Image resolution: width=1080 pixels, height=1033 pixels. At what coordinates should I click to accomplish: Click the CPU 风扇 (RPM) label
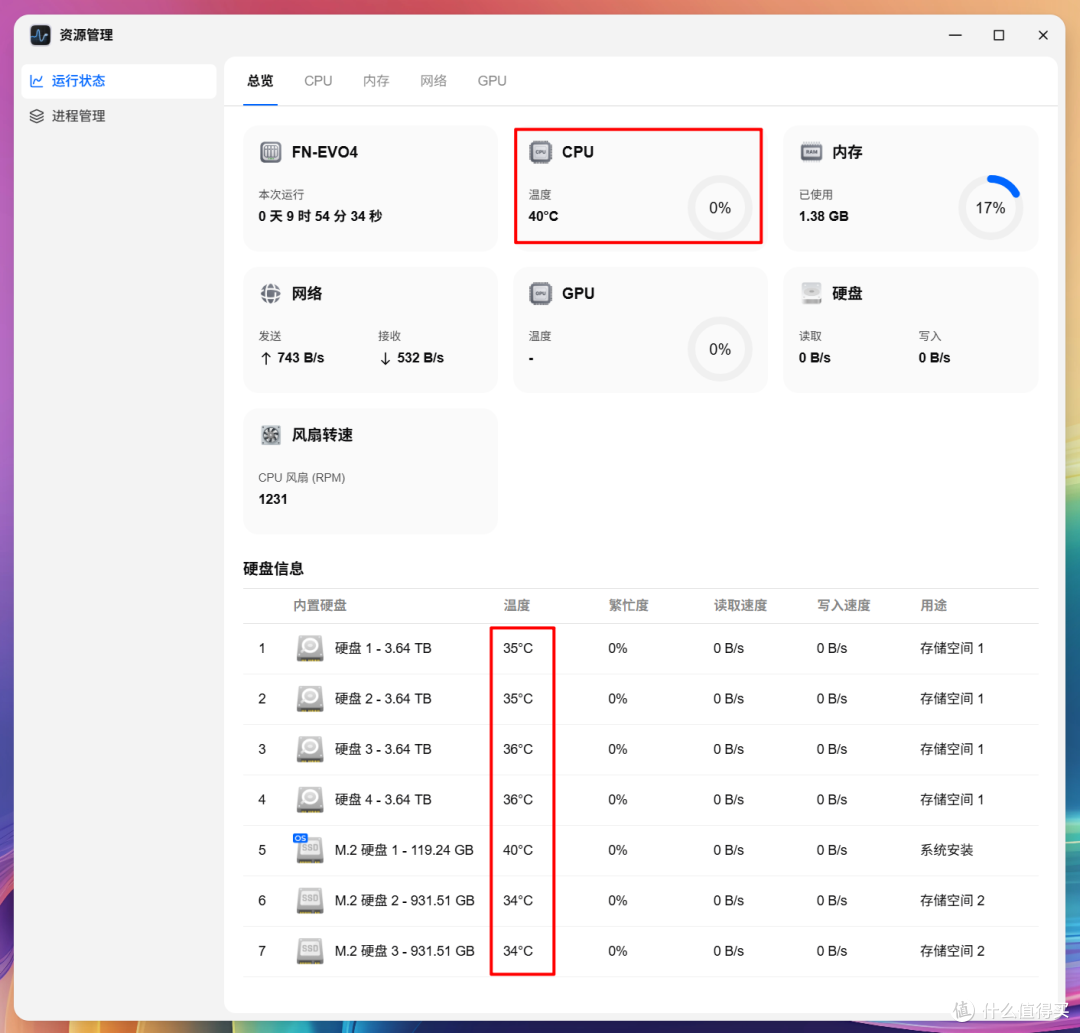click(302, 478)
